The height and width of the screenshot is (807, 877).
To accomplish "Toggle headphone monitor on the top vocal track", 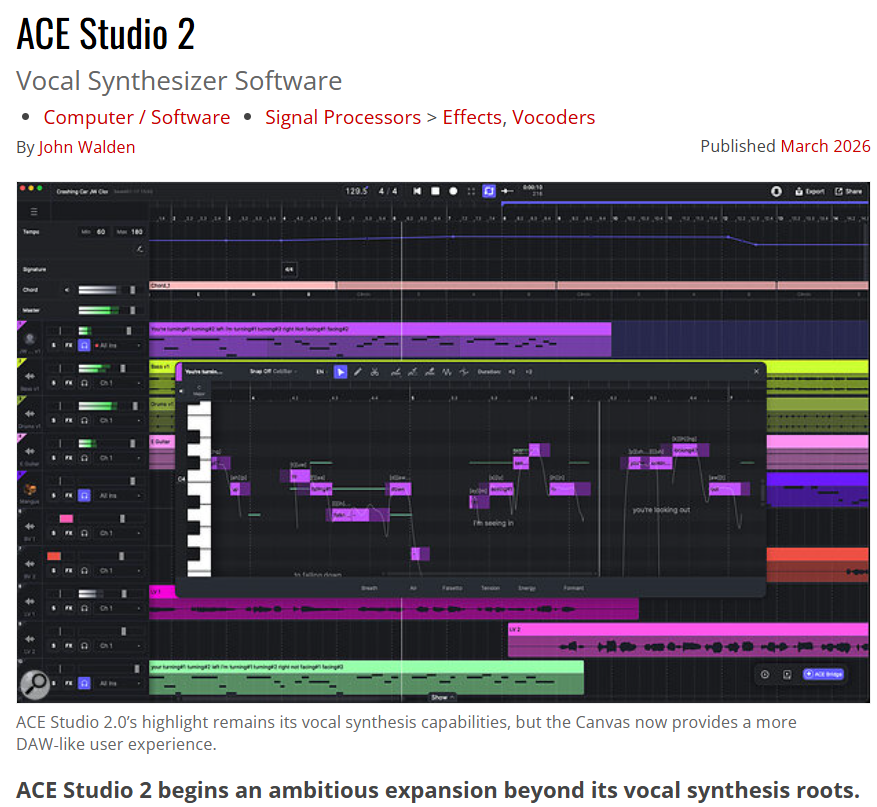I will pos(84,346).
